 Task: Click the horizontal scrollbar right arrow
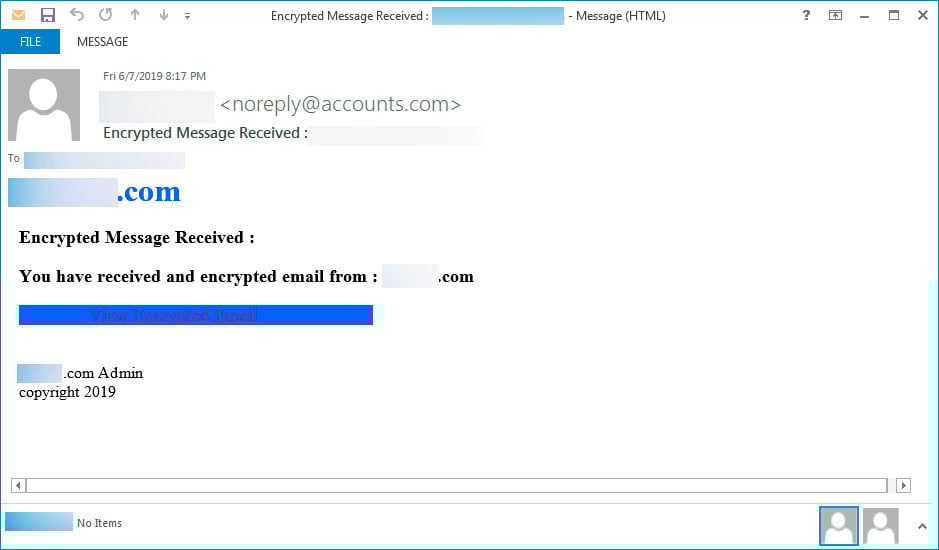[904, 485]
